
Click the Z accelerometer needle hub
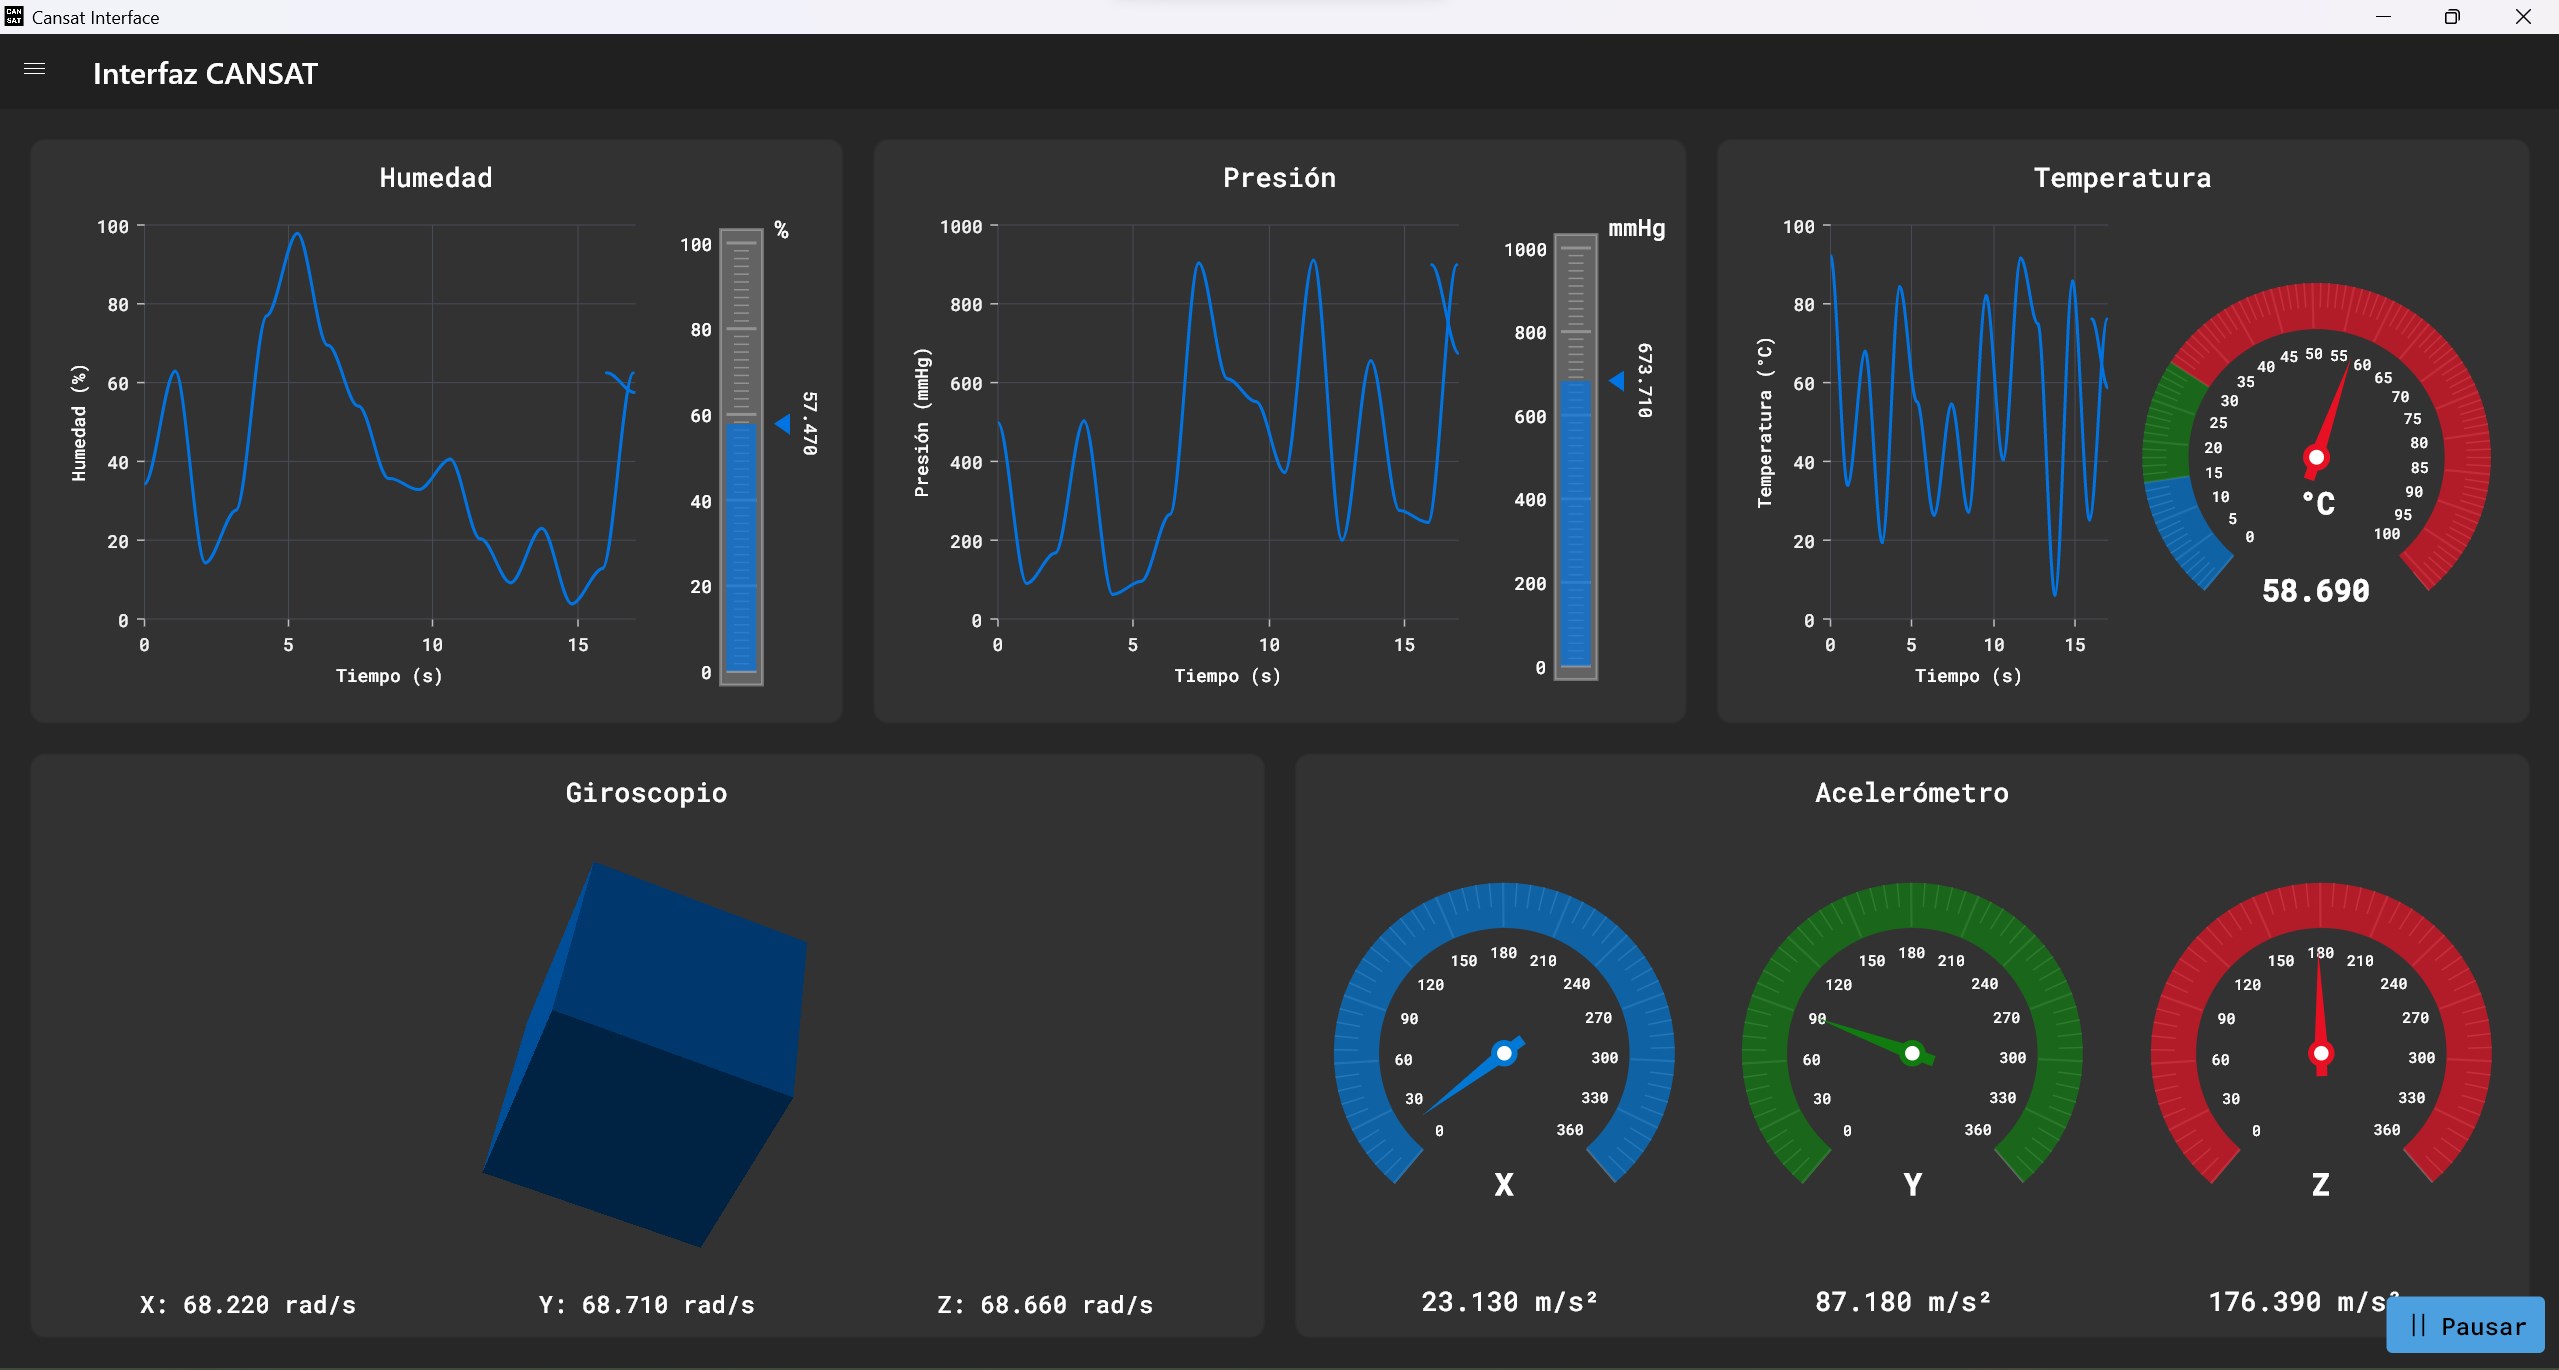point(2320,1053)
